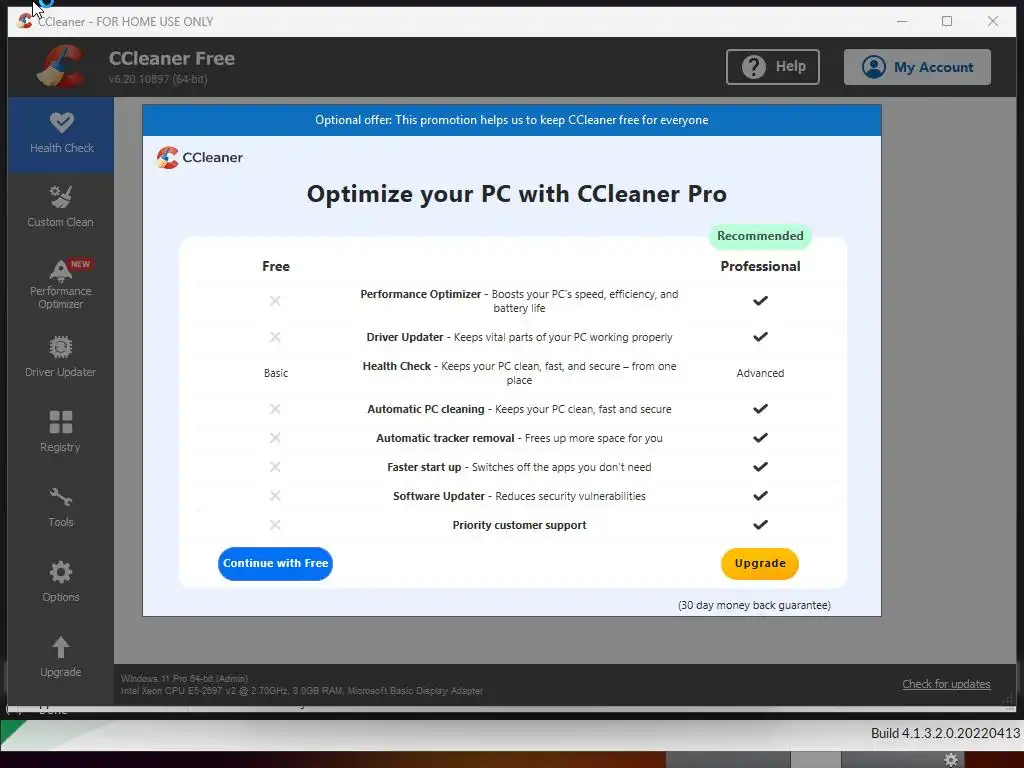Click the yellow Upgrade button
This screenshot has height=768, width=1024.
(x=760, y=564)
